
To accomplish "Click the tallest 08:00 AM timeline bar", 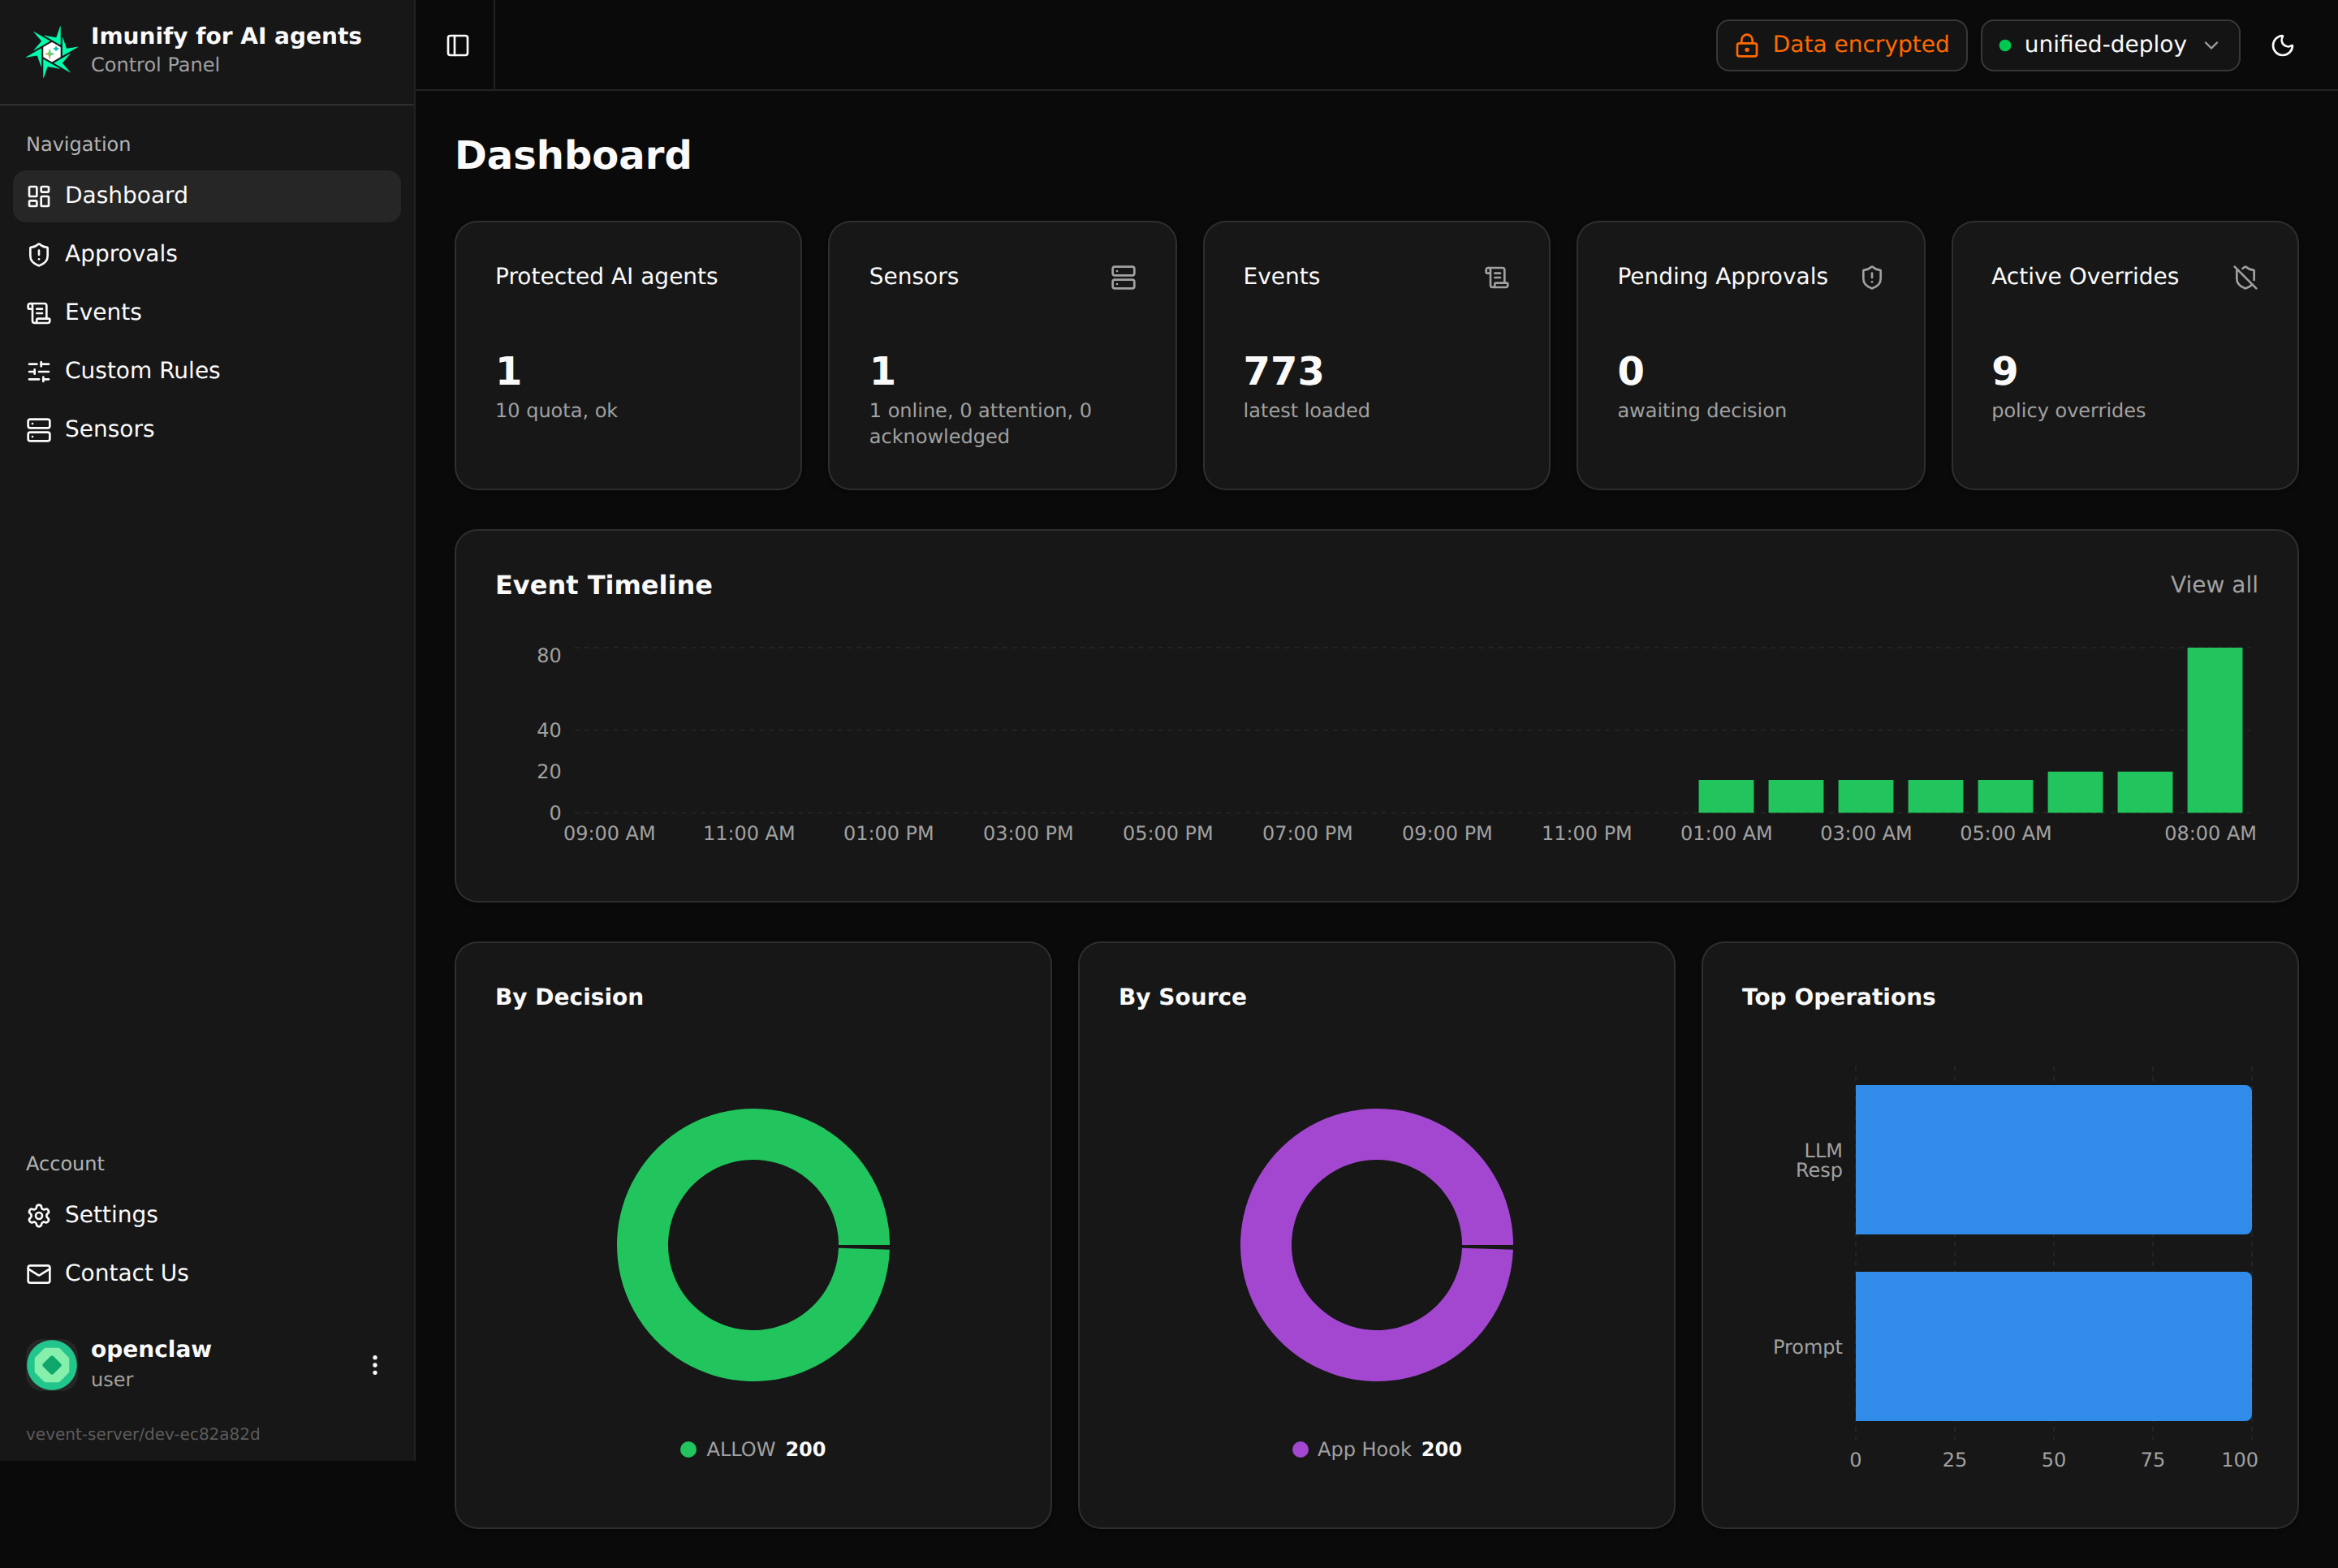I will (2214, 730).
